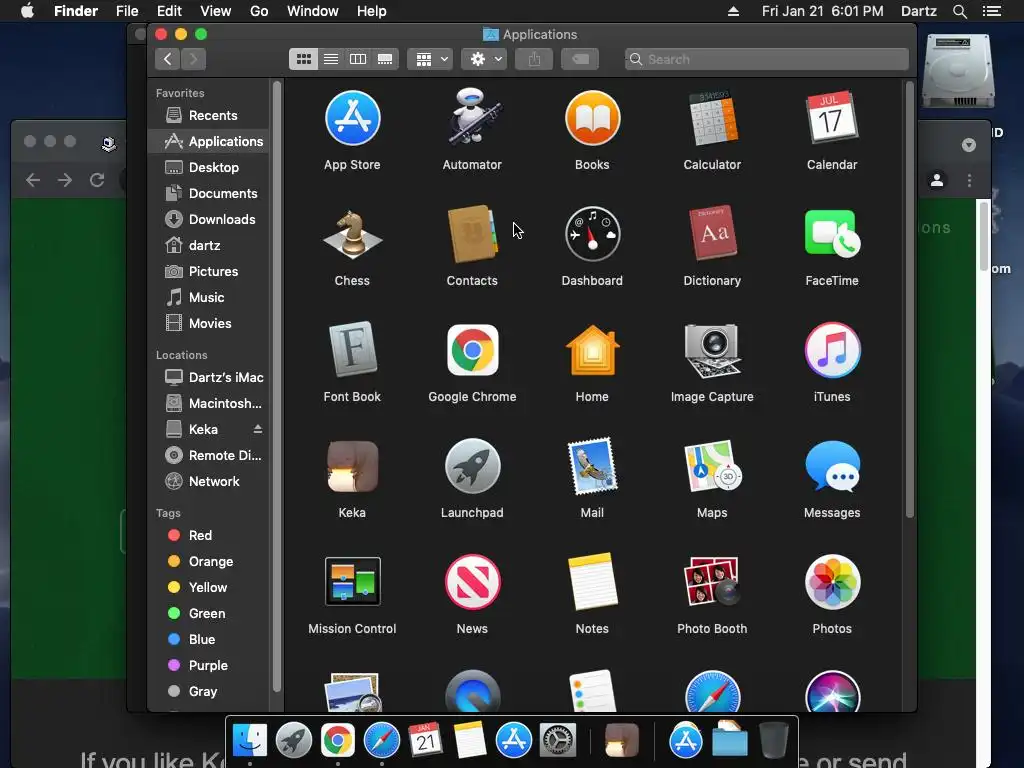The image size is (1024, 768).
Task: Switch Finder to column view
Action: click(358, 59)
